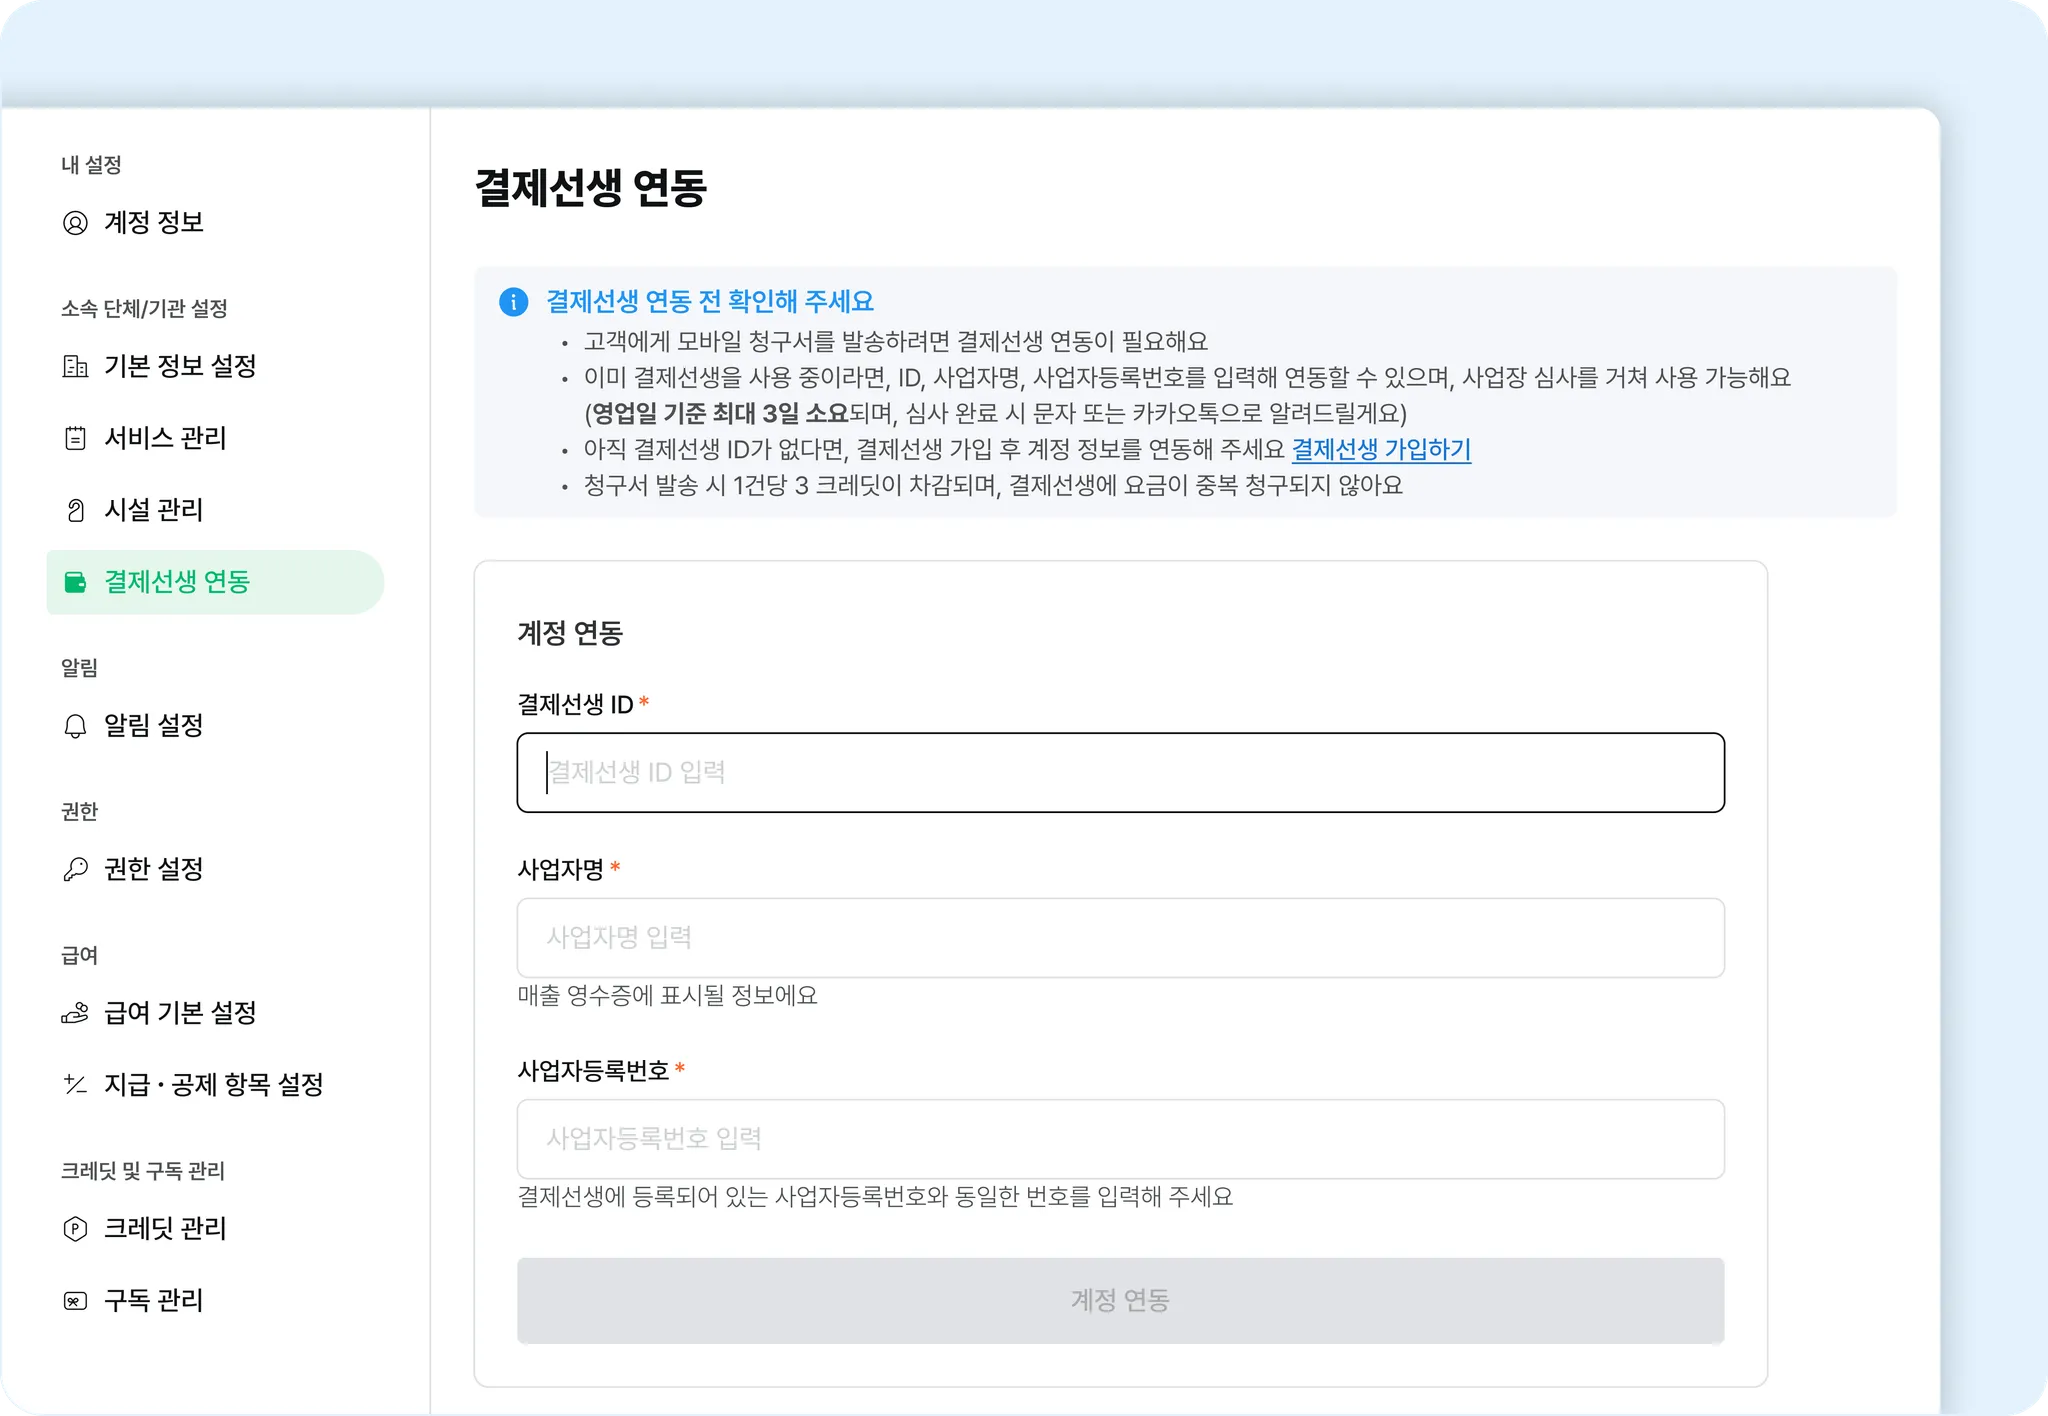Follow the 결제선생 가입하기 link
Image resolution: width=2048 pixels, height=1416 pixels.
pyautogui.click(x=1381, y=450)
